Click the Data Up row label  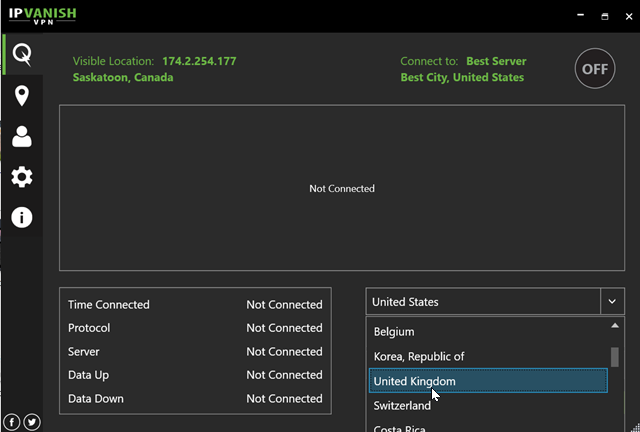click(x=89, y=375)
